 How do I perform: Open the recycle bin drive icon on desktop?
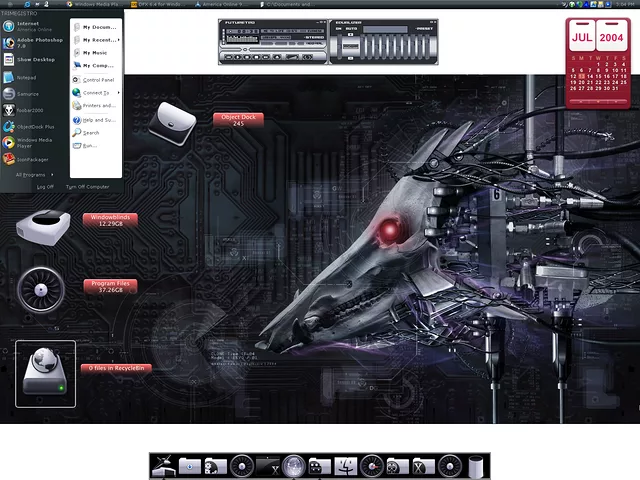(x=45, y=373)
